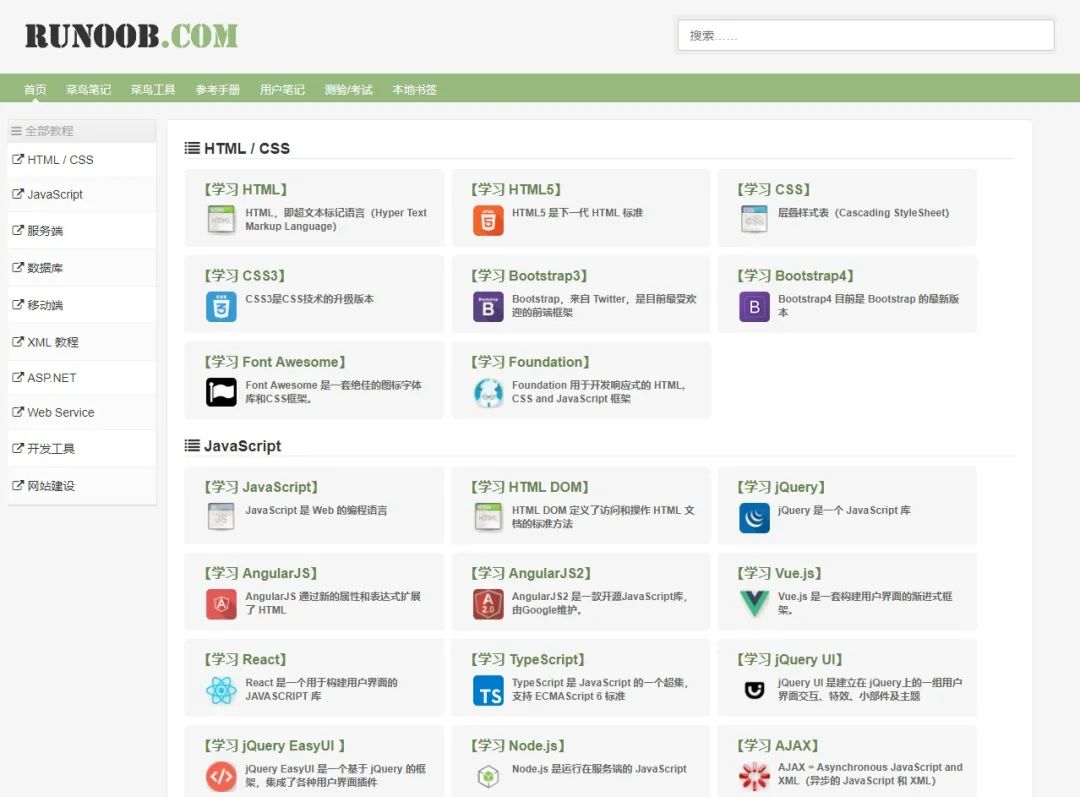Click the Node.js hexagon icon

(x=488, y=776)
